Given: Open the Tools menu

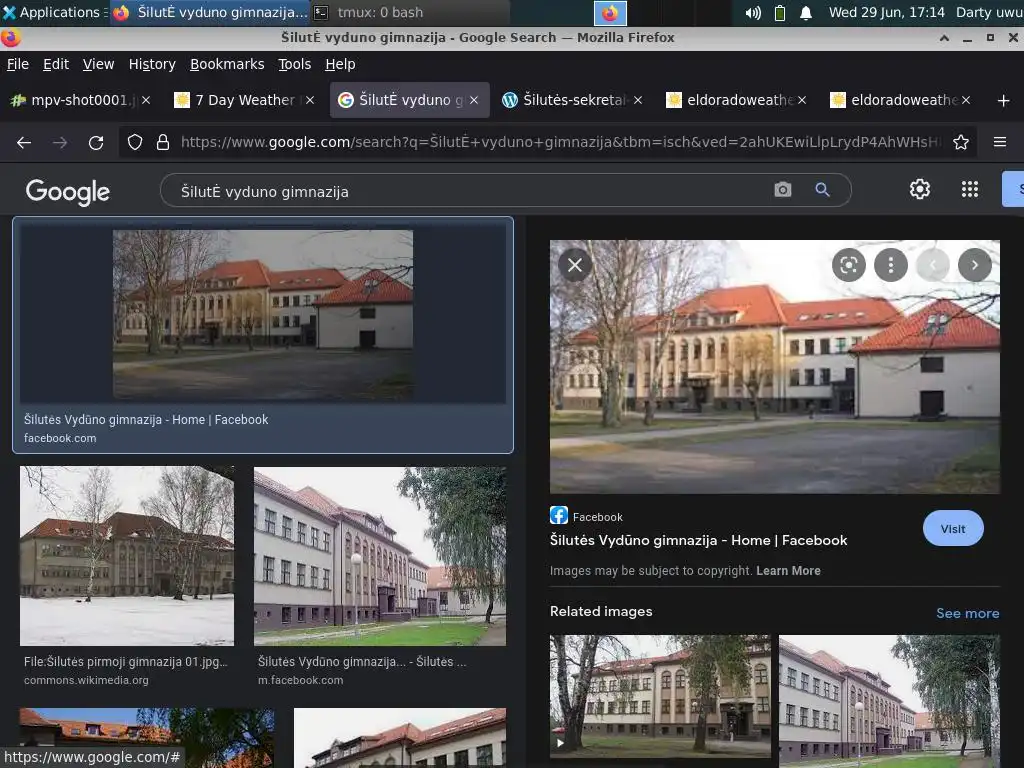Looking at the screenshot, I should (295, 64).
